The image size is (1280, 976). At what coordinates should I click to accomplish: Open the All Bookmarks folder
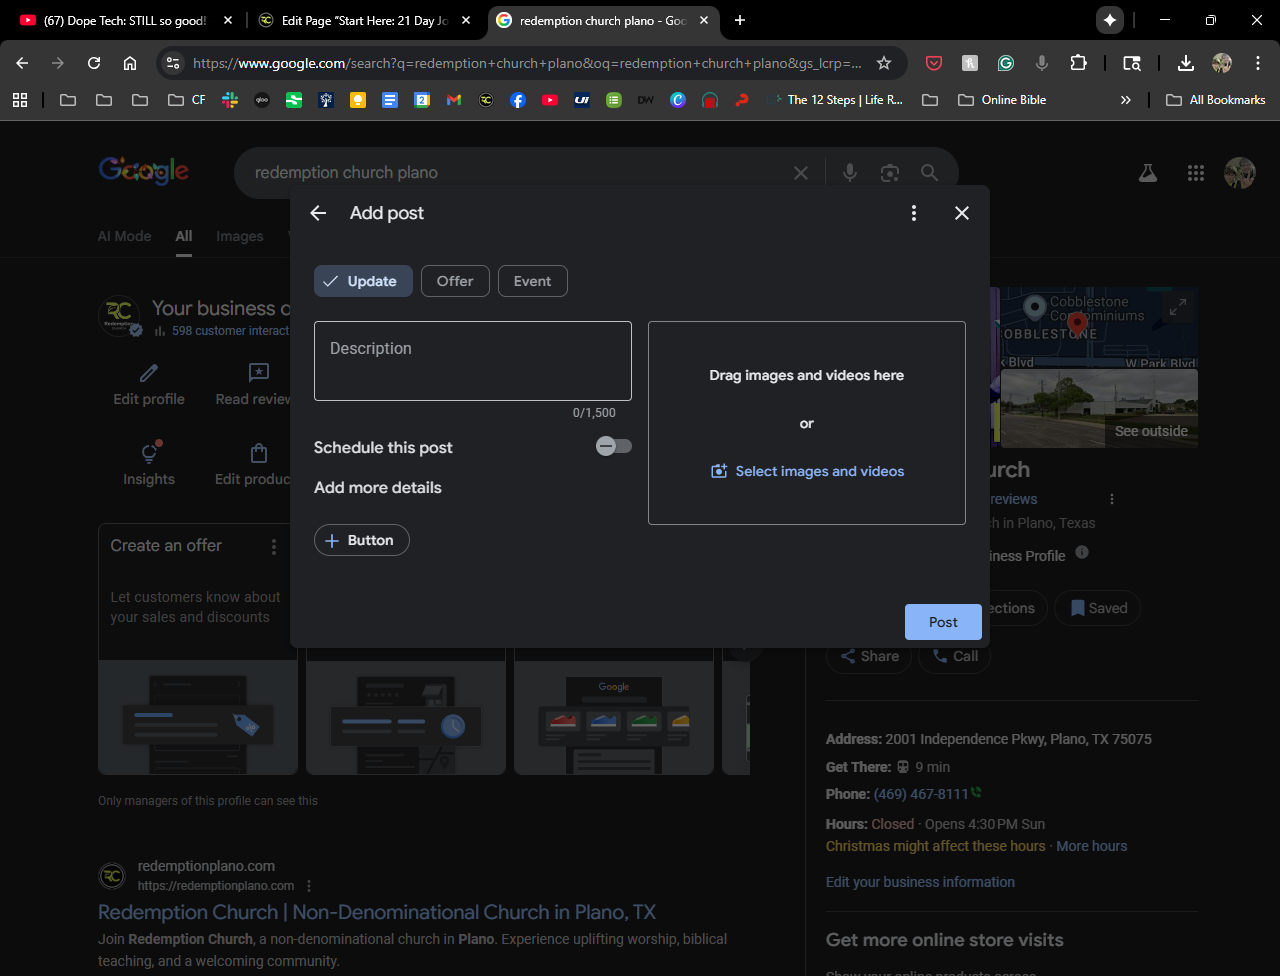1216,100
